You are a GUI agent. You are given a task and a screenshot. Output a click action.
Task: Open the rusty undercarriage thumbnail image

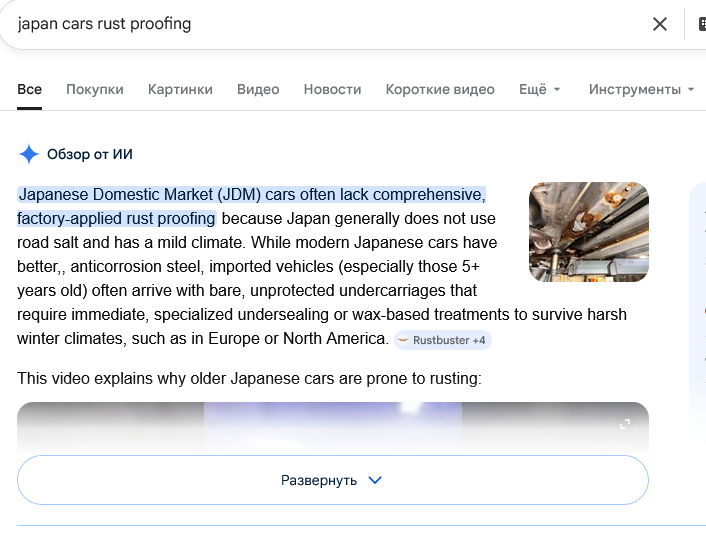pos(588,232)
